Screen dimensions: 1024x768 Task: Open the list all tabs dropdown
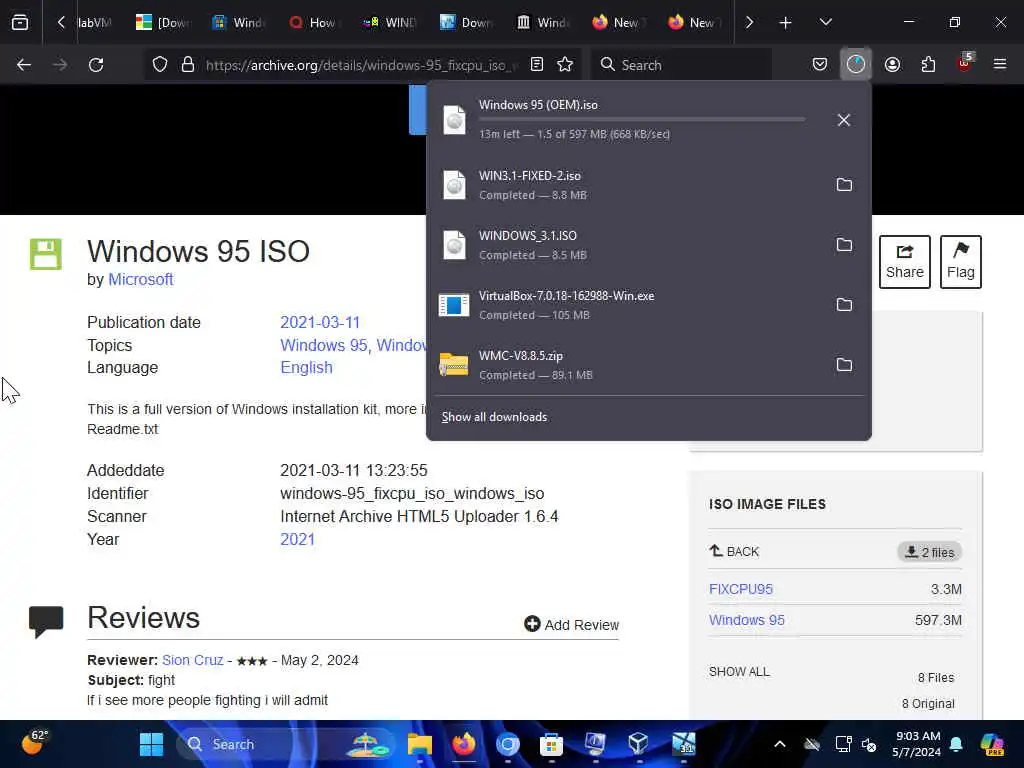click(x=825, y=22)
